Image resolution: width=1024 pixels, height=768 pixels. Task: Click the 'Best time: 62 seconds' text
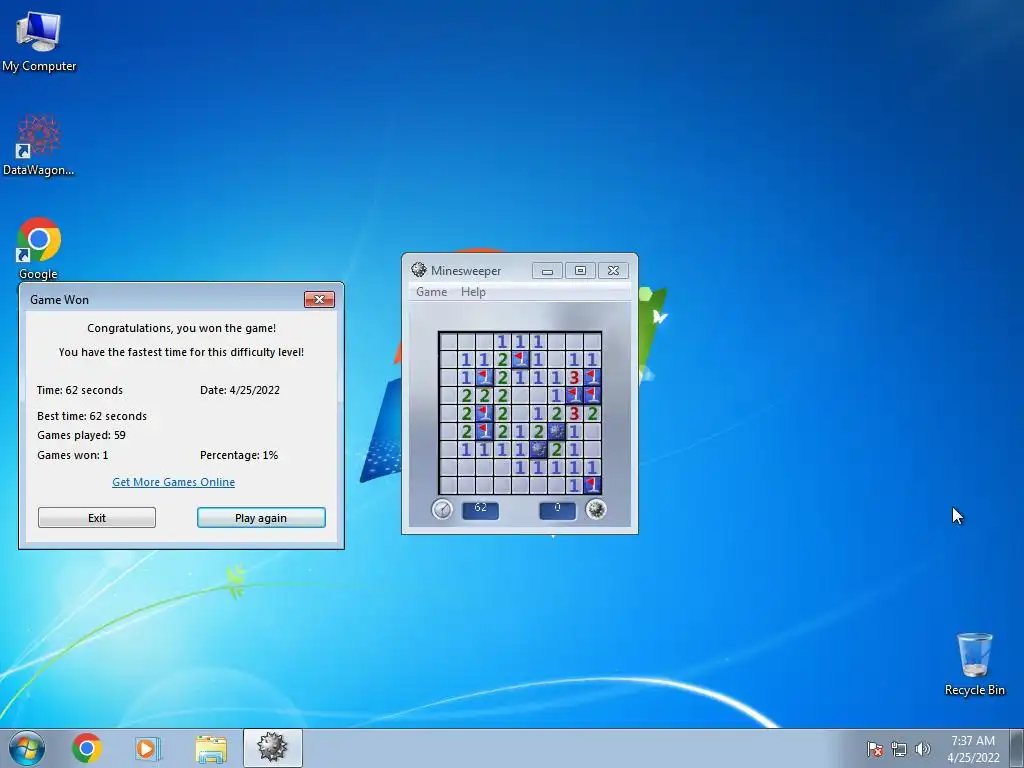pos(91,416)
